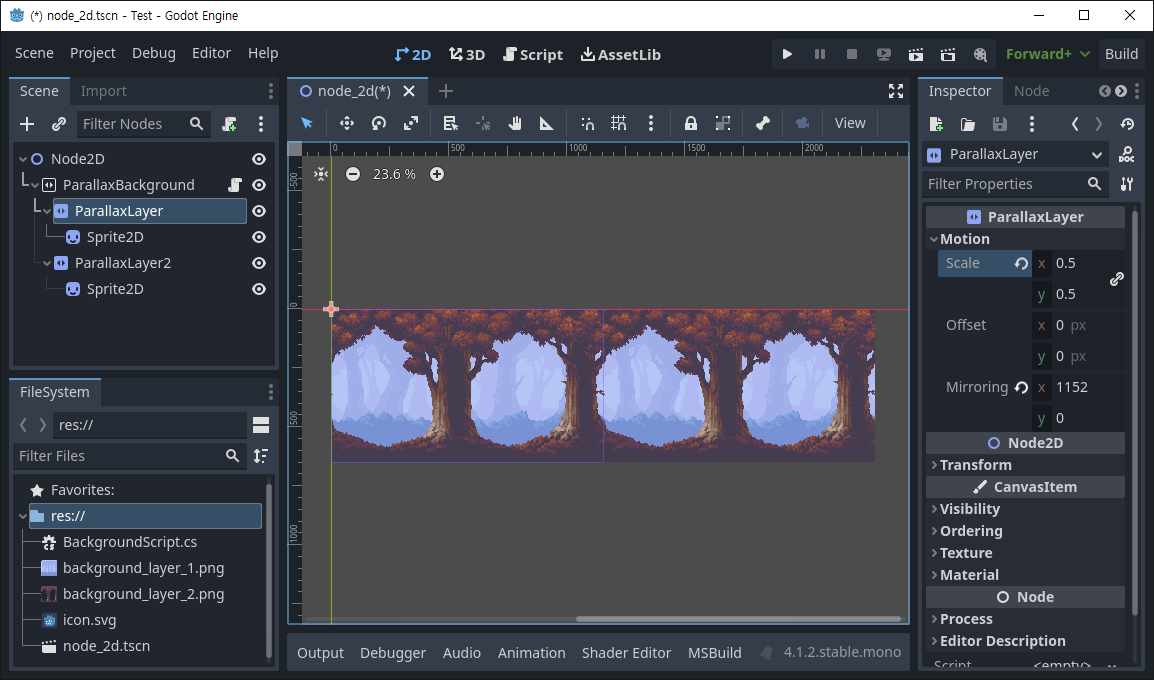
Task: Select the Ruler Mode tool
Action: [546, 123]
